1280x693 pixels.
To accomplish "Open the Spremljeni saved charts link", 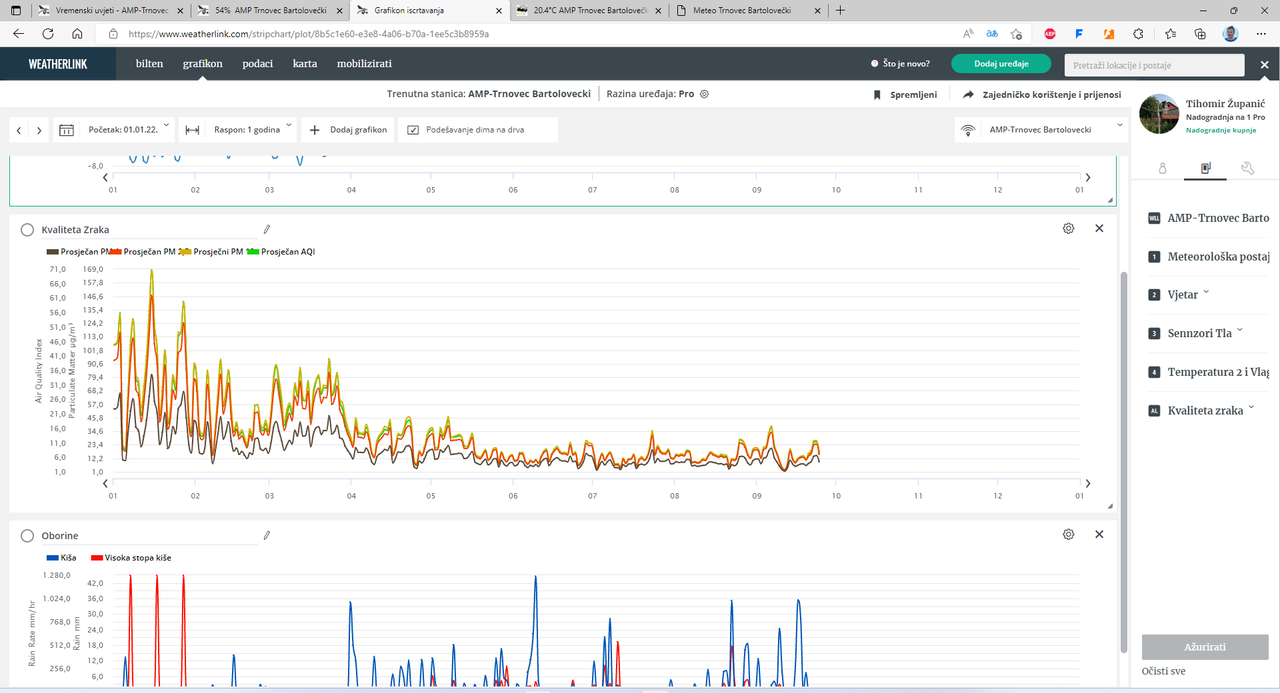I will tap(905, 95).
